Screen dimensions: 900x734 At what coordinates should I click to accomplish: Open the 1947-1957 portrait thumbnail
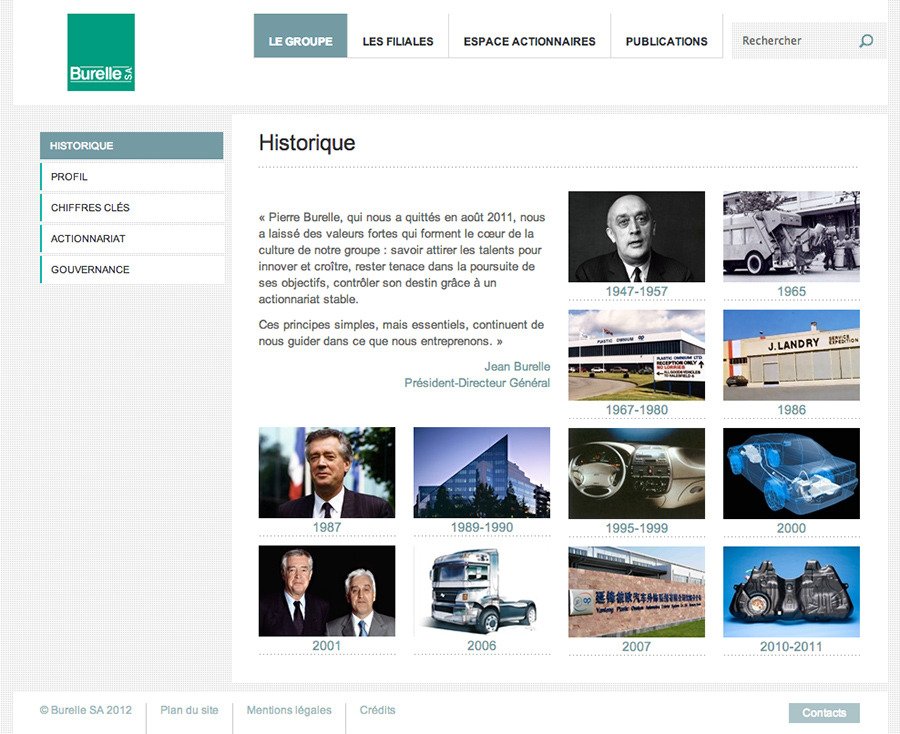point(636,237)
